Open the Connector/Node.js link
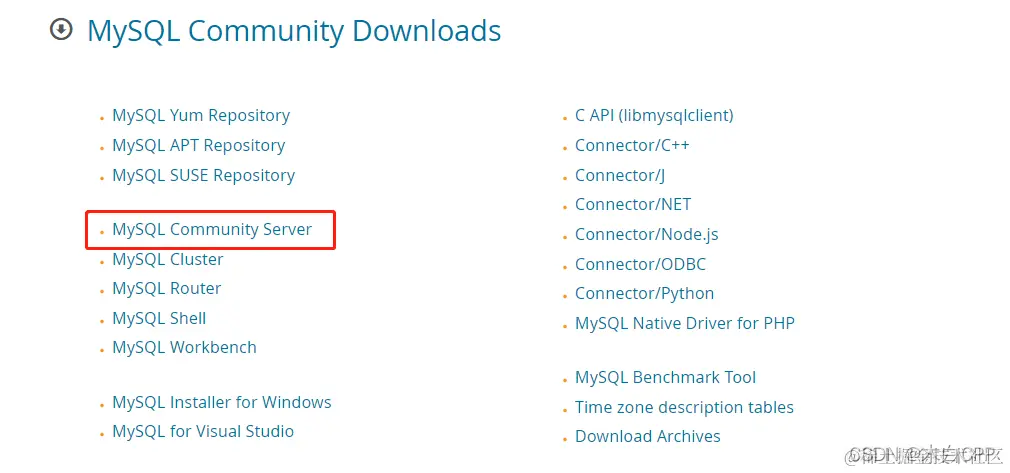Viewport: 1010px width, 473px height. (646, 235)
